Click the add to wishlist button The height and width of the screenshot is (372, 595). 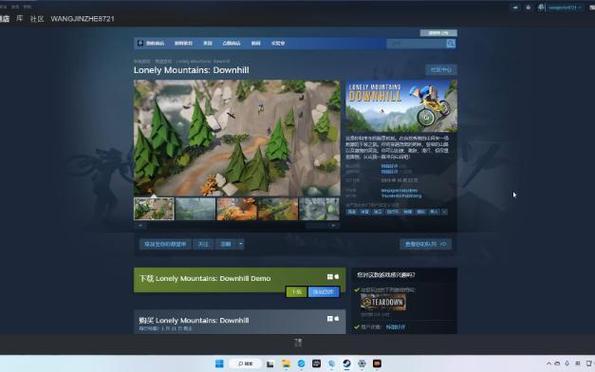(x=165, y=244)
